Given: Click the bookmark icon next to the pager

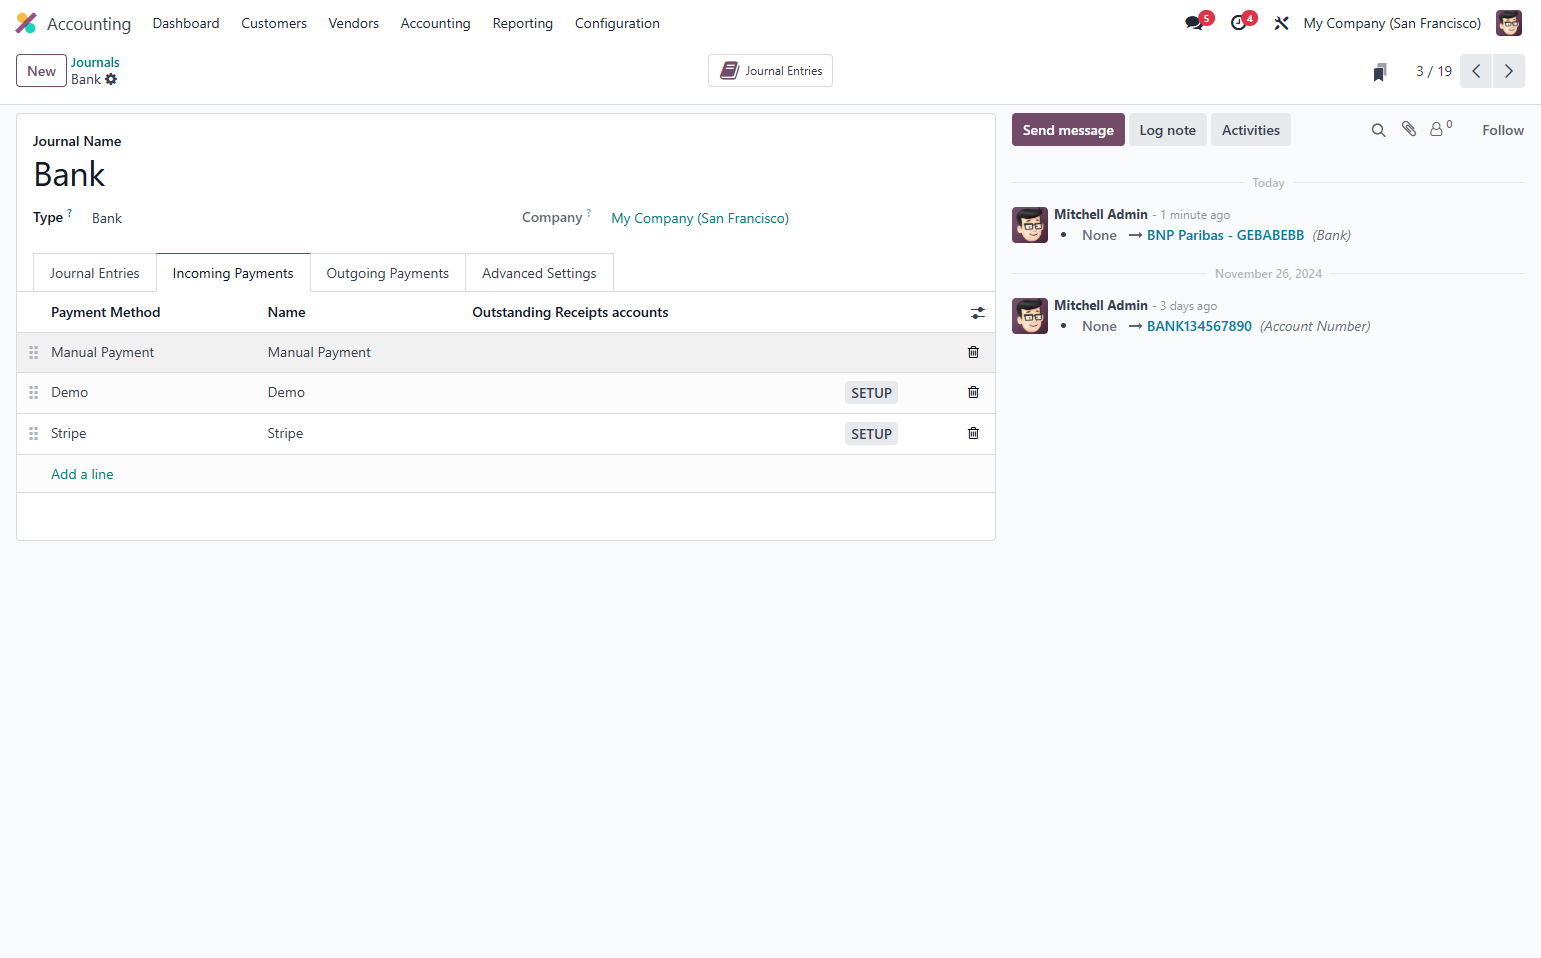Looking at the screenshot, I should (1380, 72).
